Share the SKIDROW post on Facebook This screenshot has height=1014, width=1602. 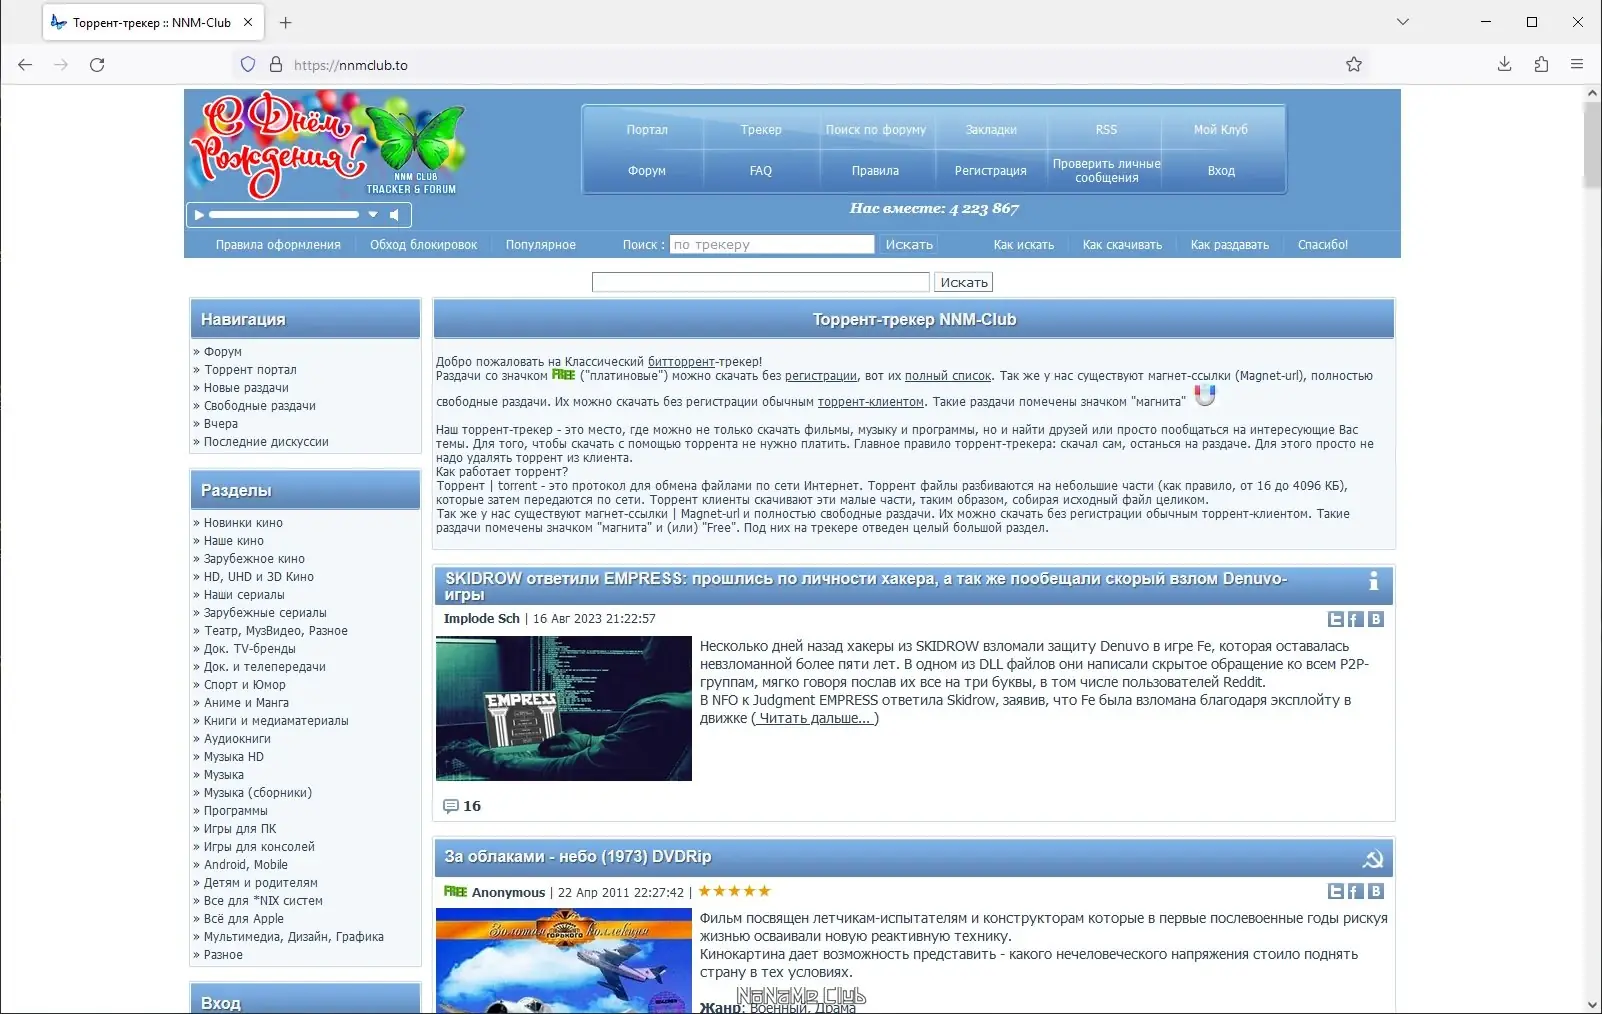[1356, 620]
